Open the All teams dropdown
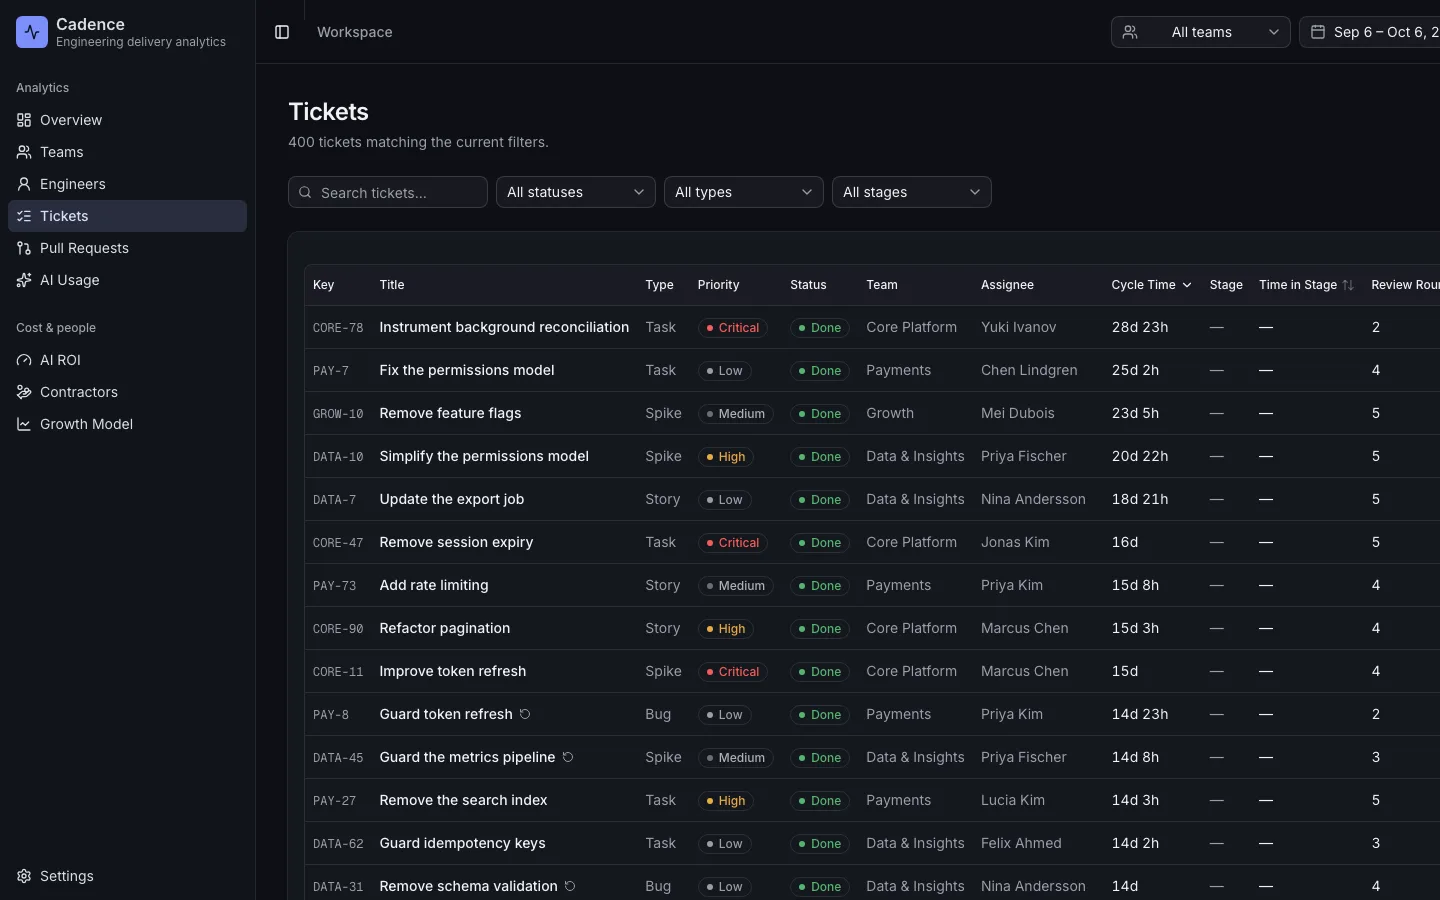This screenshot has height=900, width=1440. coord(1201,32)
